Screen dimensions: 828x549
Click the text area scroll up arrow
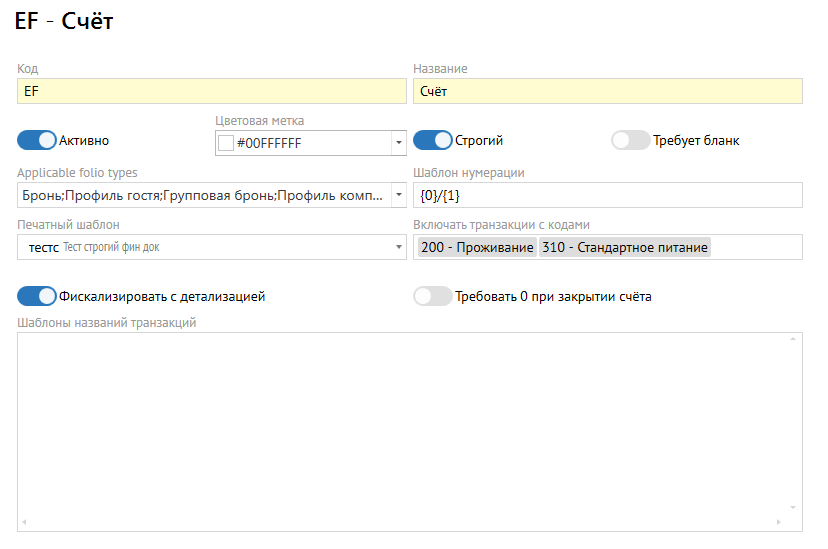coord(794,339)
